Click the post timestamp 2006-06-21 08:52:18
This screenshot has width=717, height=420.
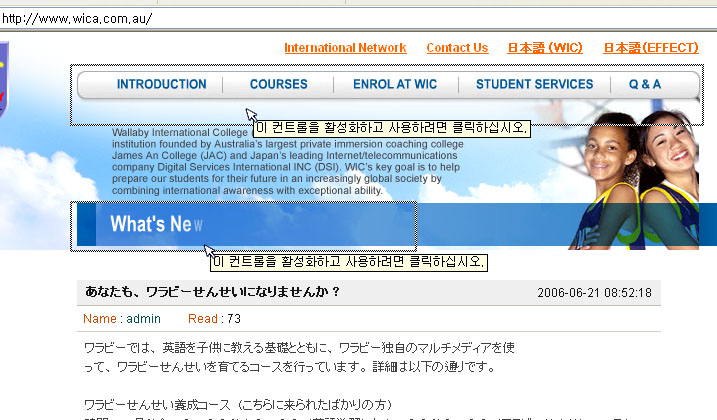(594, 293)
